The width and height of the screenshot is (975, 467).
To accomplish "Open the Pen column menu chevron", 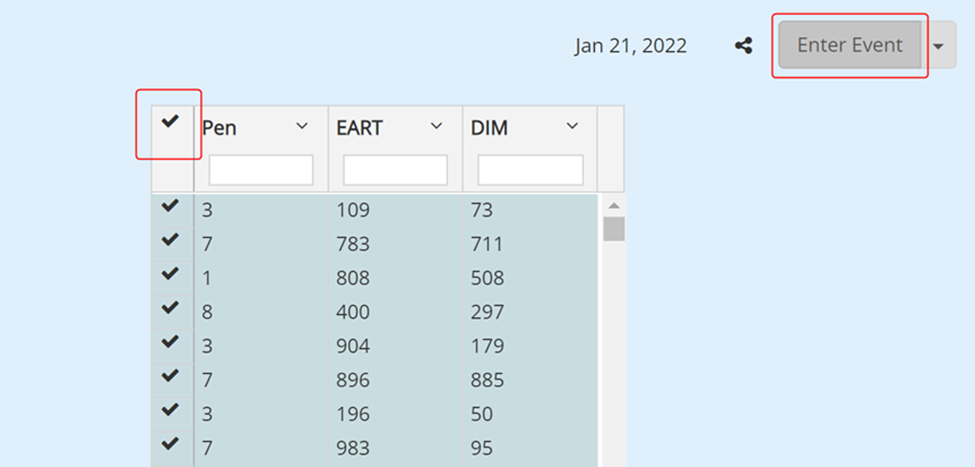I will pos(302,126).
